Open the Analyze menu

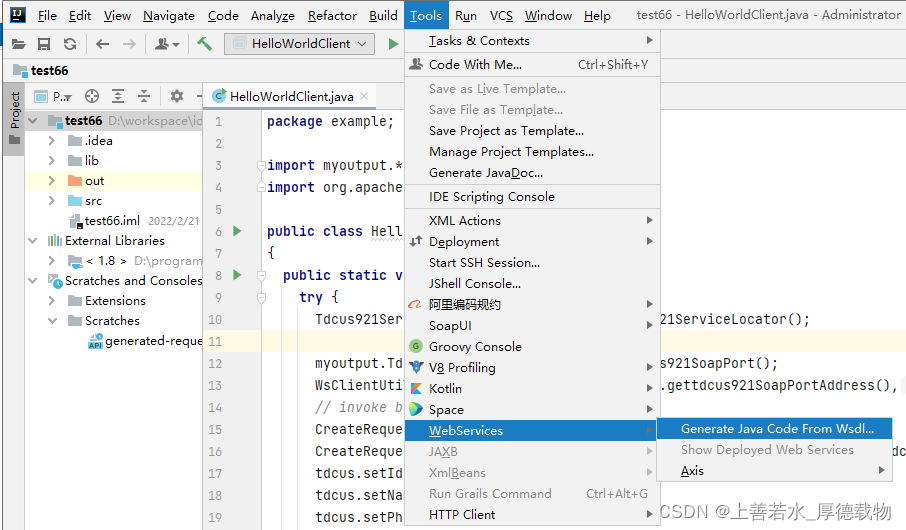273,16
